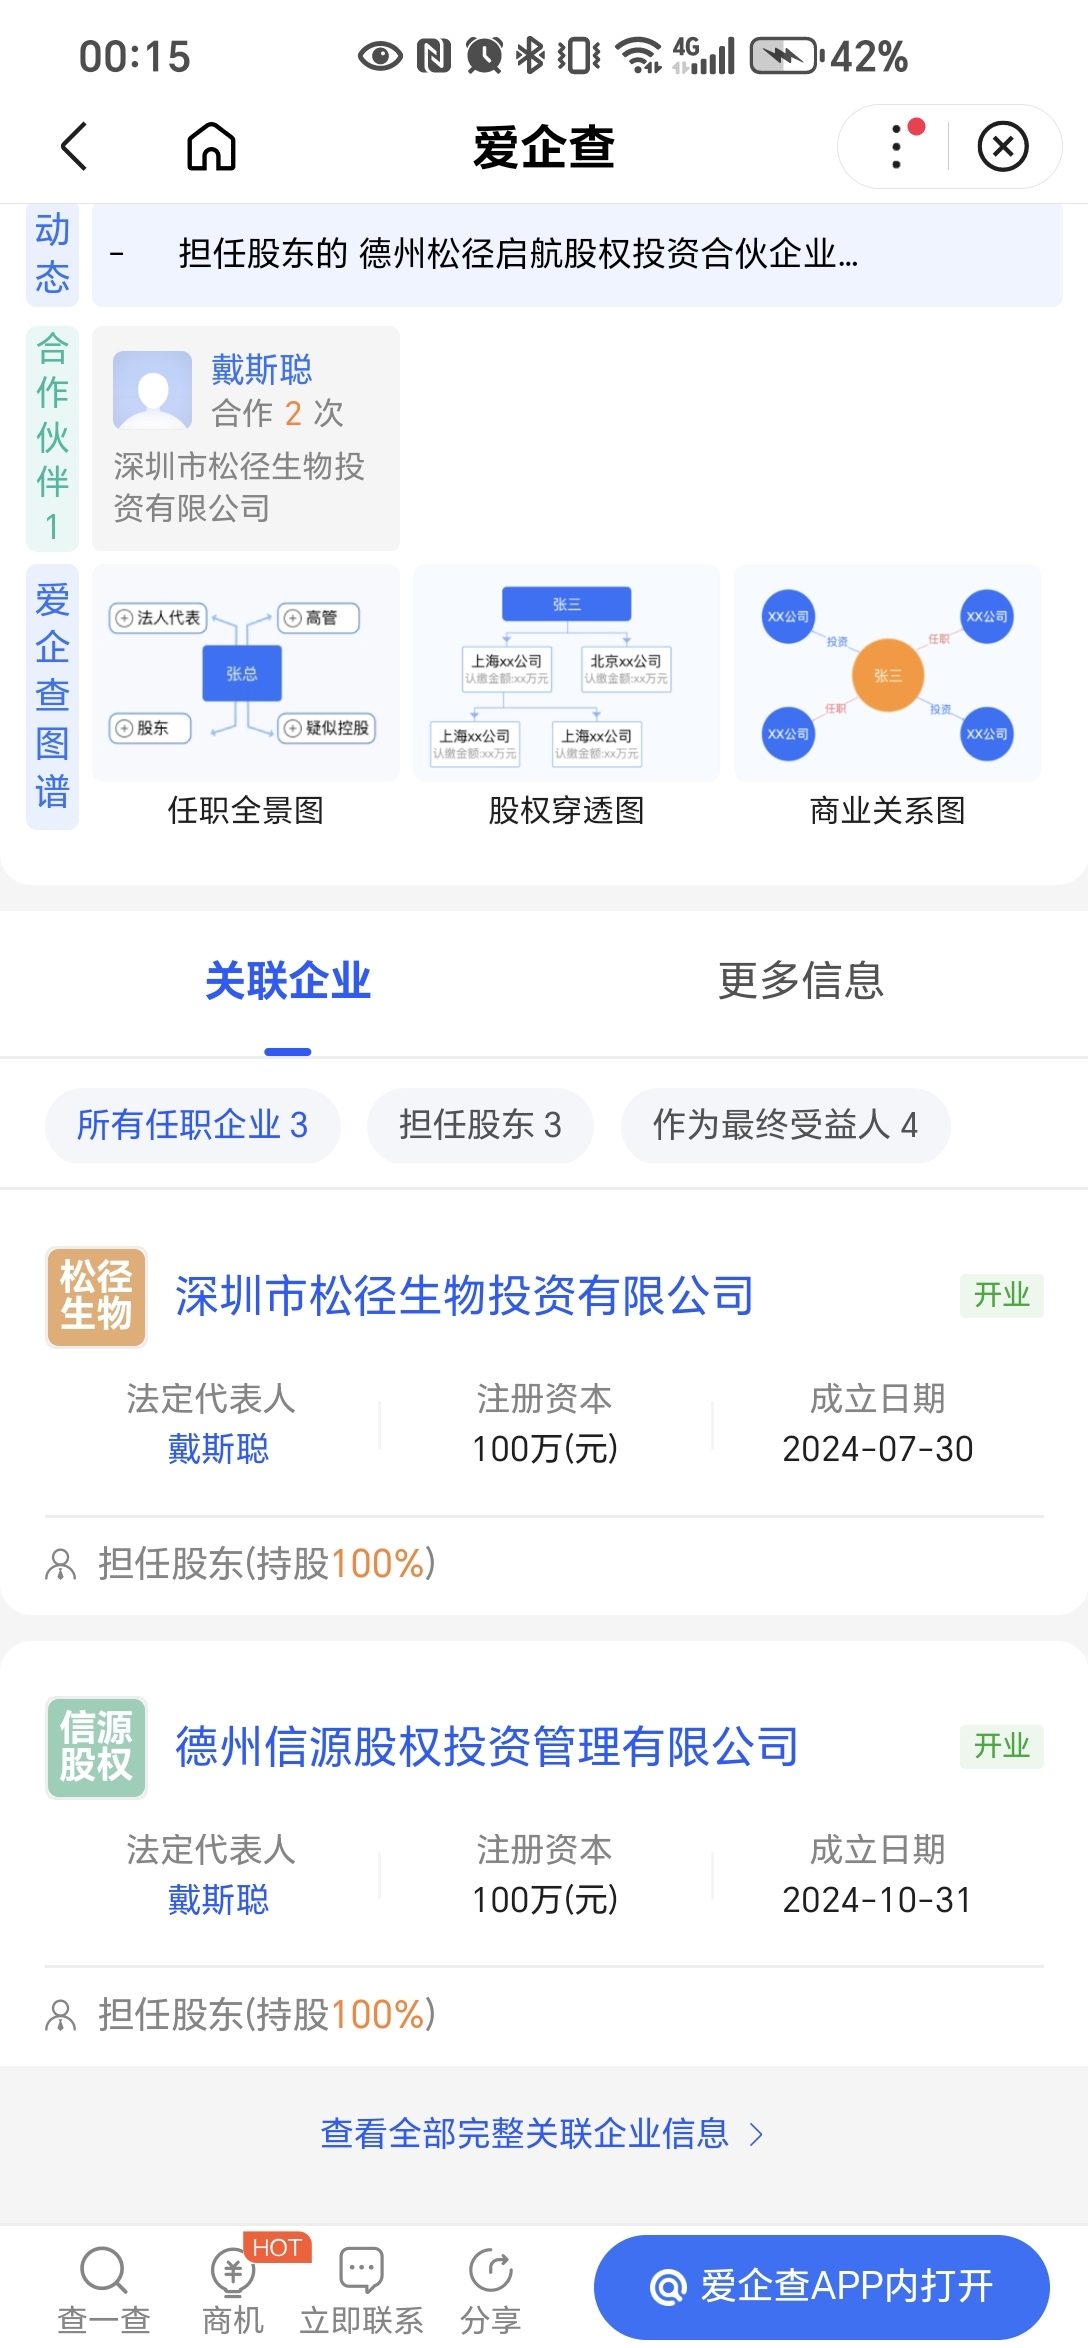The width and height of the screenshot is (1088, 2348).
Task: Open dynamic entry 担任股东的 德州松径启航
Action: [577, 254]
